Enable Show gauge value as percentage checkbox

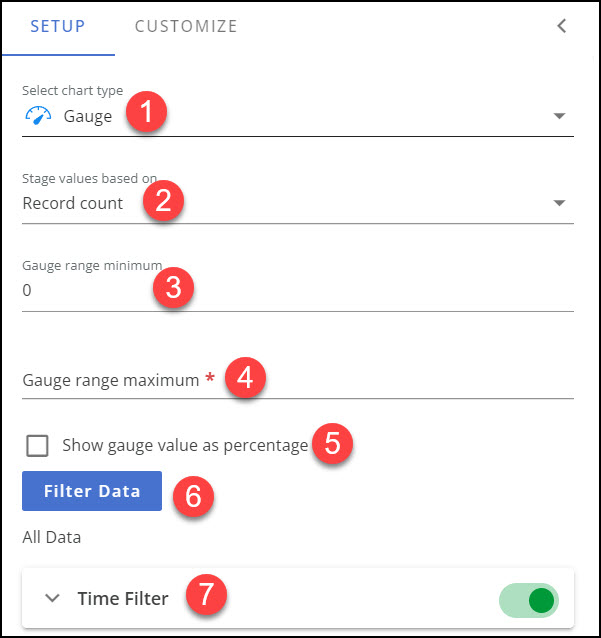[37, 446]
